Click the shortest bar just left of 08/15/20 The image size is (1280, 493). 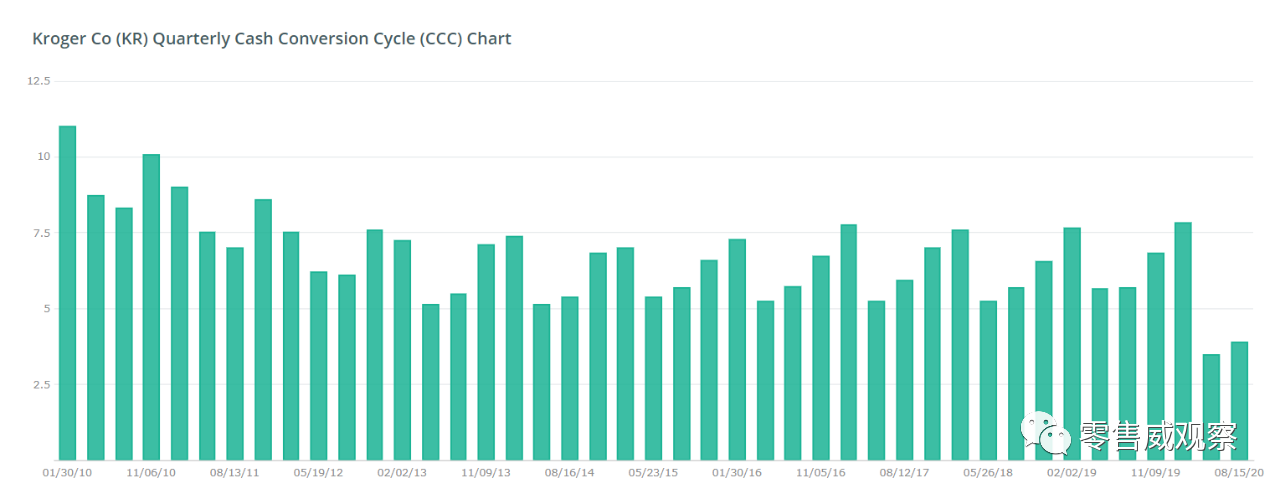1211,407
